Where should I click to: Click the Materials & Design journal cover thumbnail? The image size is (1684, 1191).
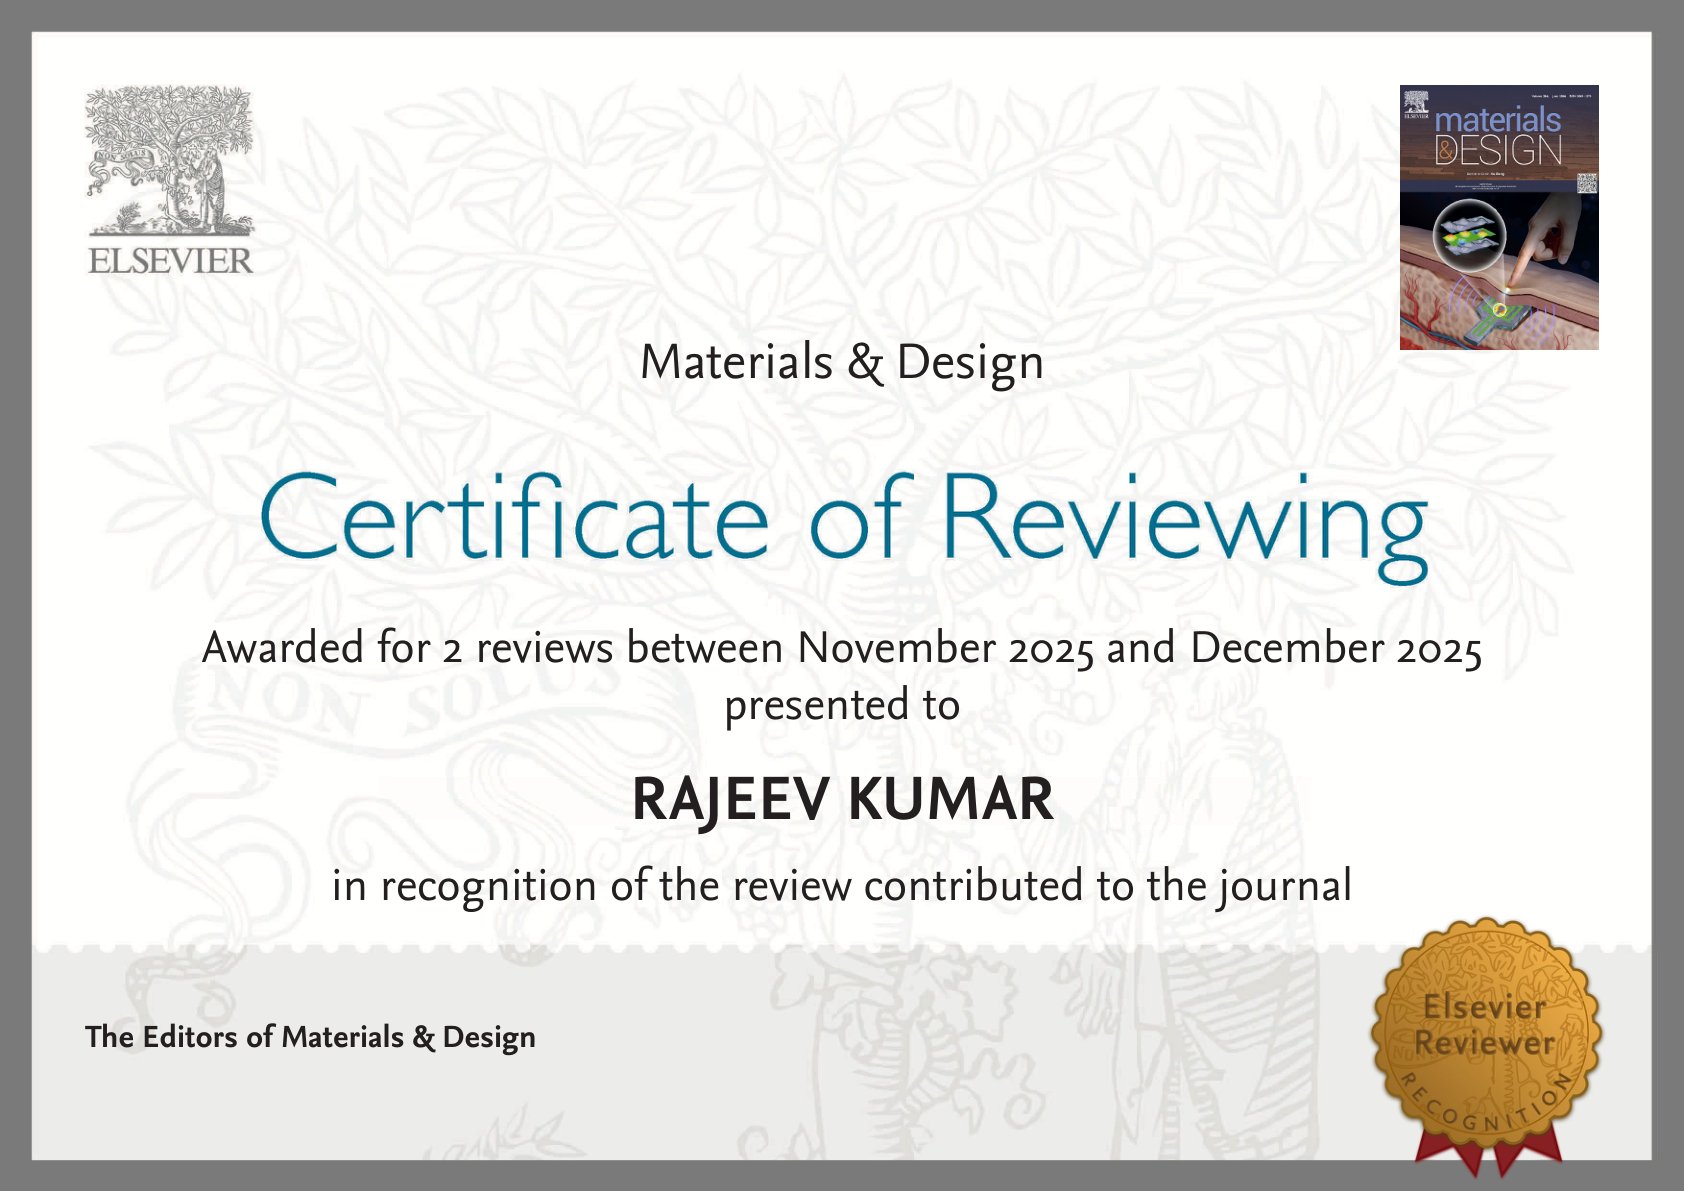[x=1499, y=217]
